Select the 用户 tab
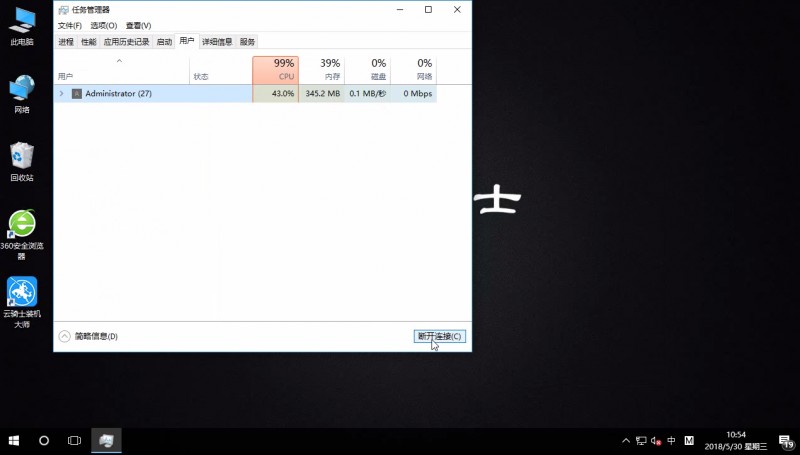Viewport: 800px width, 455px height. [187, 41]
